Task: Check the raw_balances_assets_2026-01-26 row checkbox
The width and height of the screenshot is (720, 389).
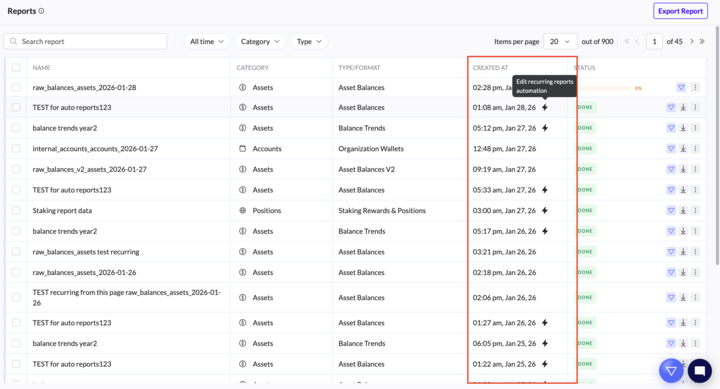Action: (16, 272)
